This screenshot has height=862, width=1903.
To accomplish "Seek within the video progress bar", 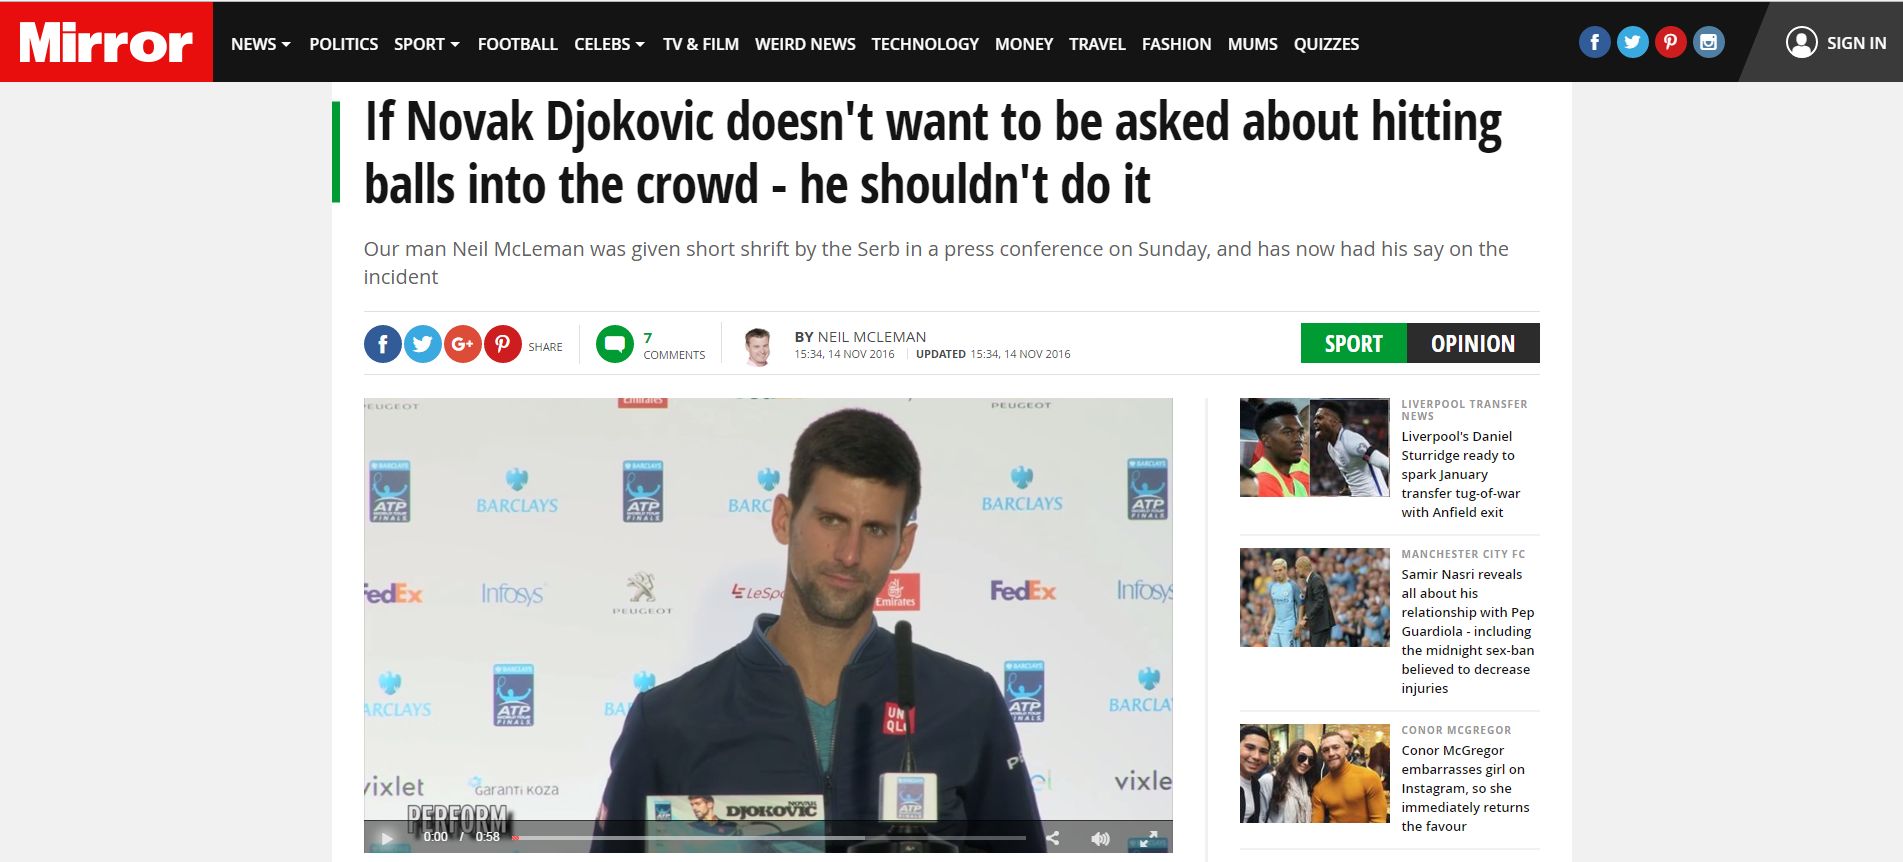I will [769, 838].
